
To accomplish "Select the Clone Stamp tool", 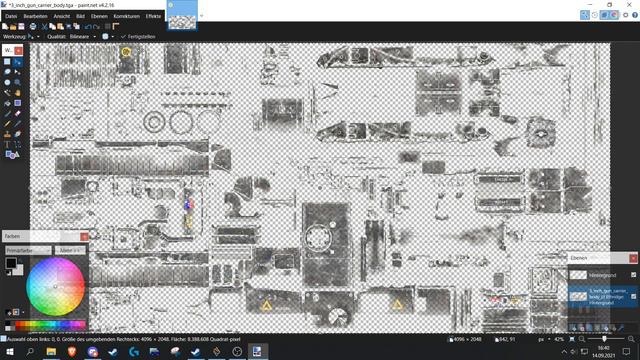I will coord(7,134).
